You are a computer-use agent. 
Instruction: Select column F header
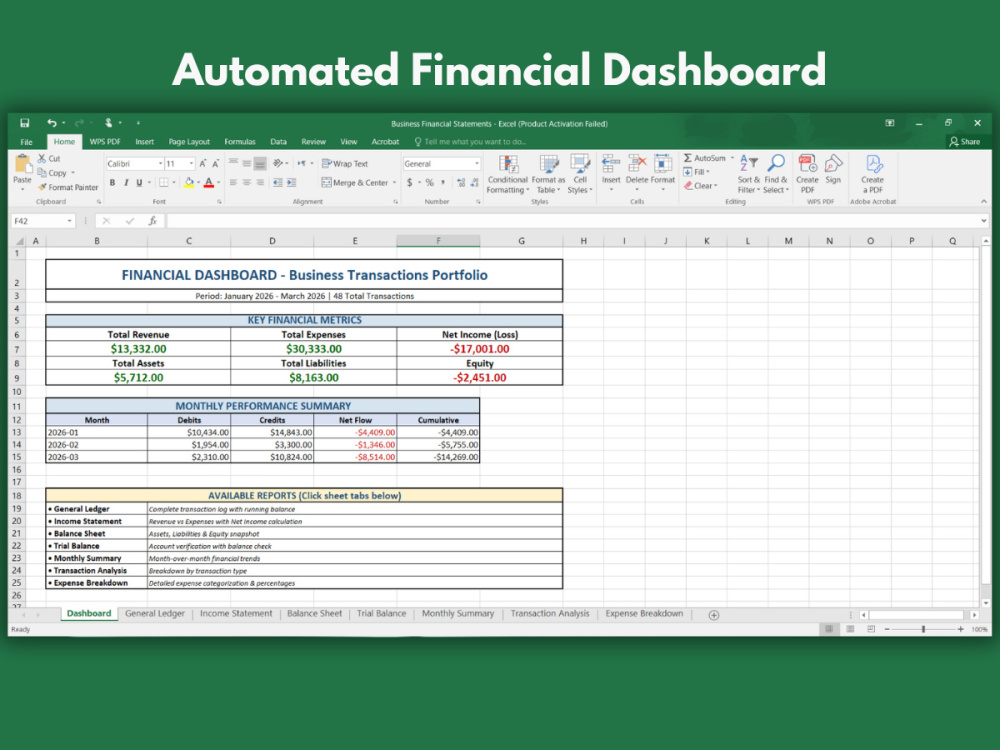pyautogui.click(x=438, y=241)
